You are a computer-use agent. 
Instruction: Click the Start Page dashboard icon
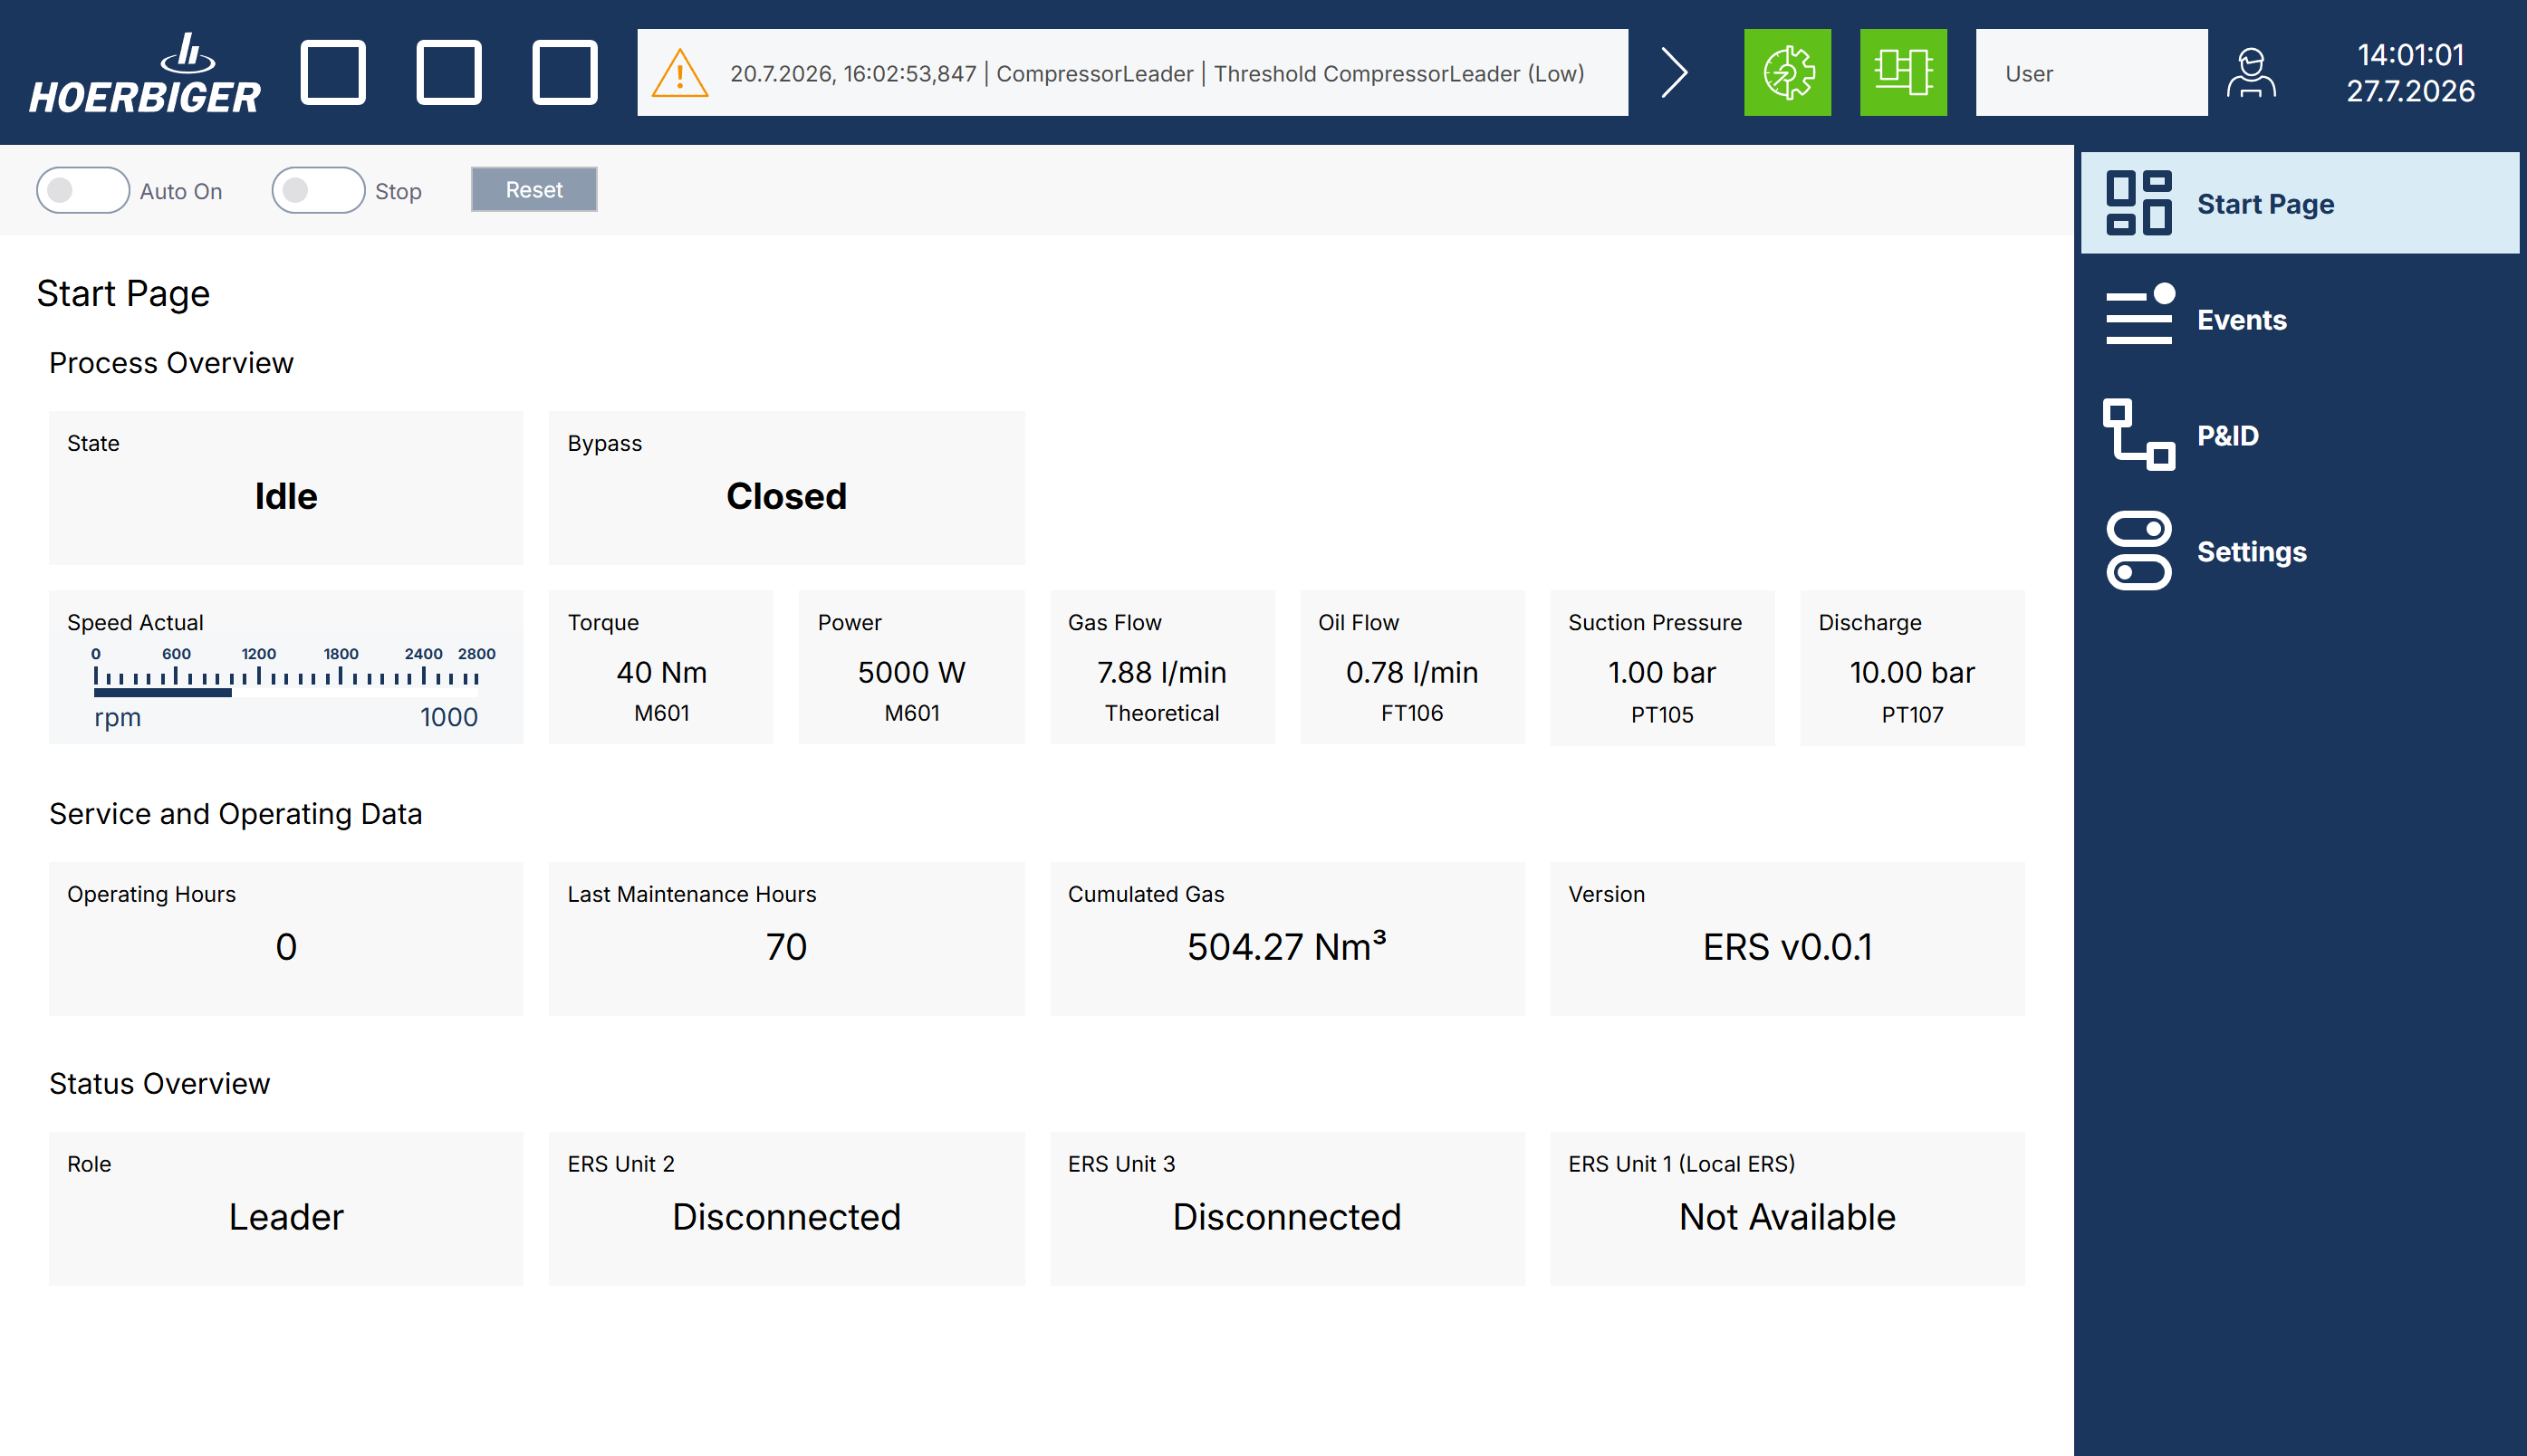pos(2139,203)
